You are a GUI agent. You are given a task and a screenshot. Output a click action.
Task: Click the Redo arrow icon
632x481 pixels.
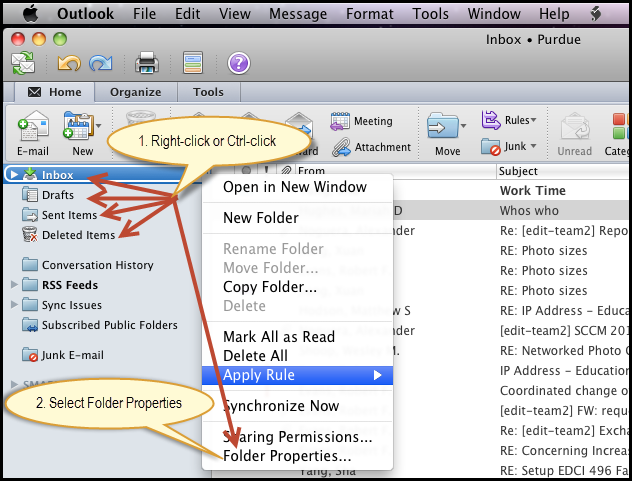pos(101,63)
